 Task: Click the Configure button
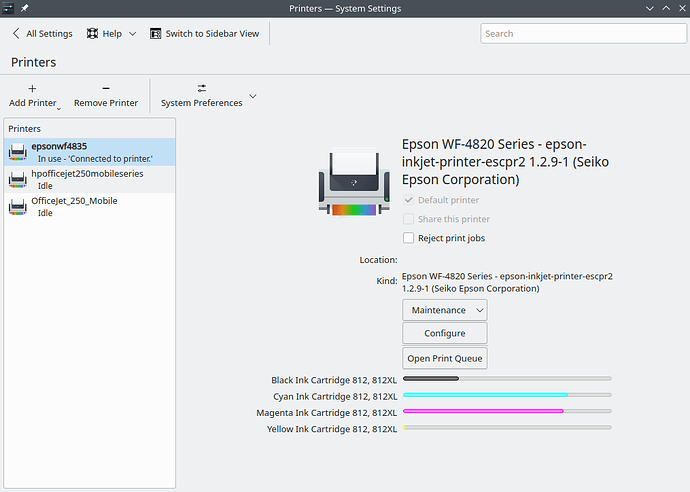coord(444,334)
